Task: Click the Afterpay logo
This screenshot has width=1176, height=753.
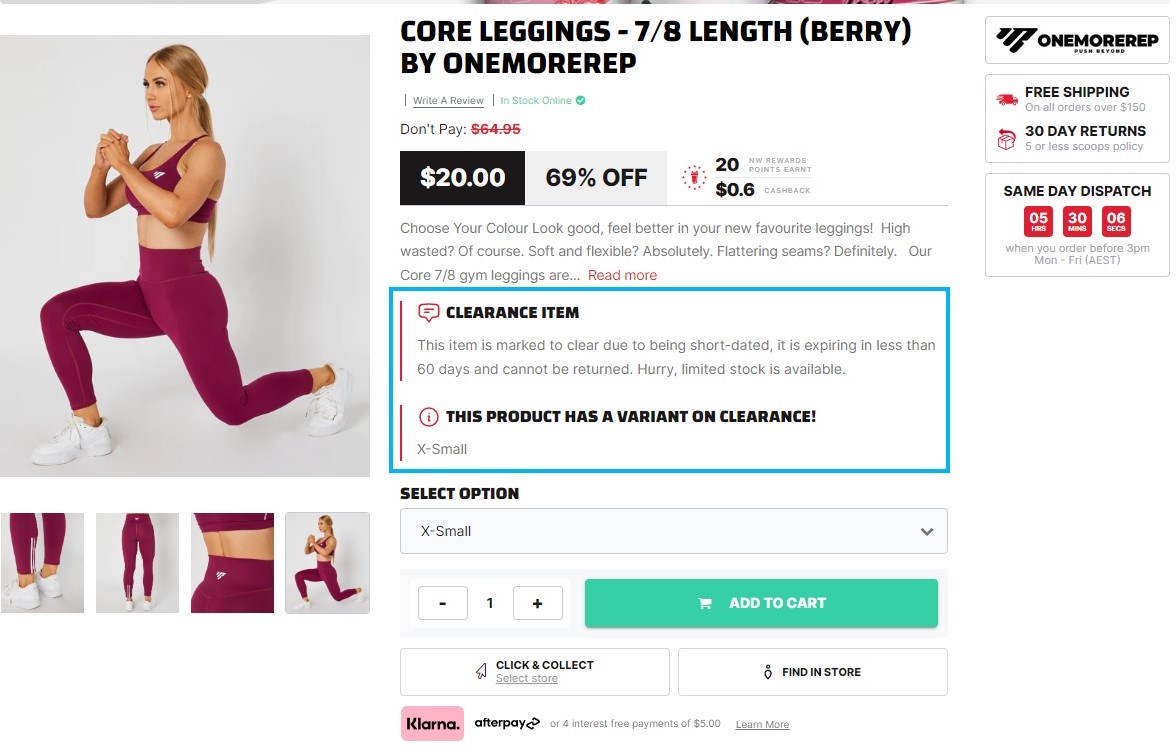Action: pyautogui.click(x=507, y=723)
